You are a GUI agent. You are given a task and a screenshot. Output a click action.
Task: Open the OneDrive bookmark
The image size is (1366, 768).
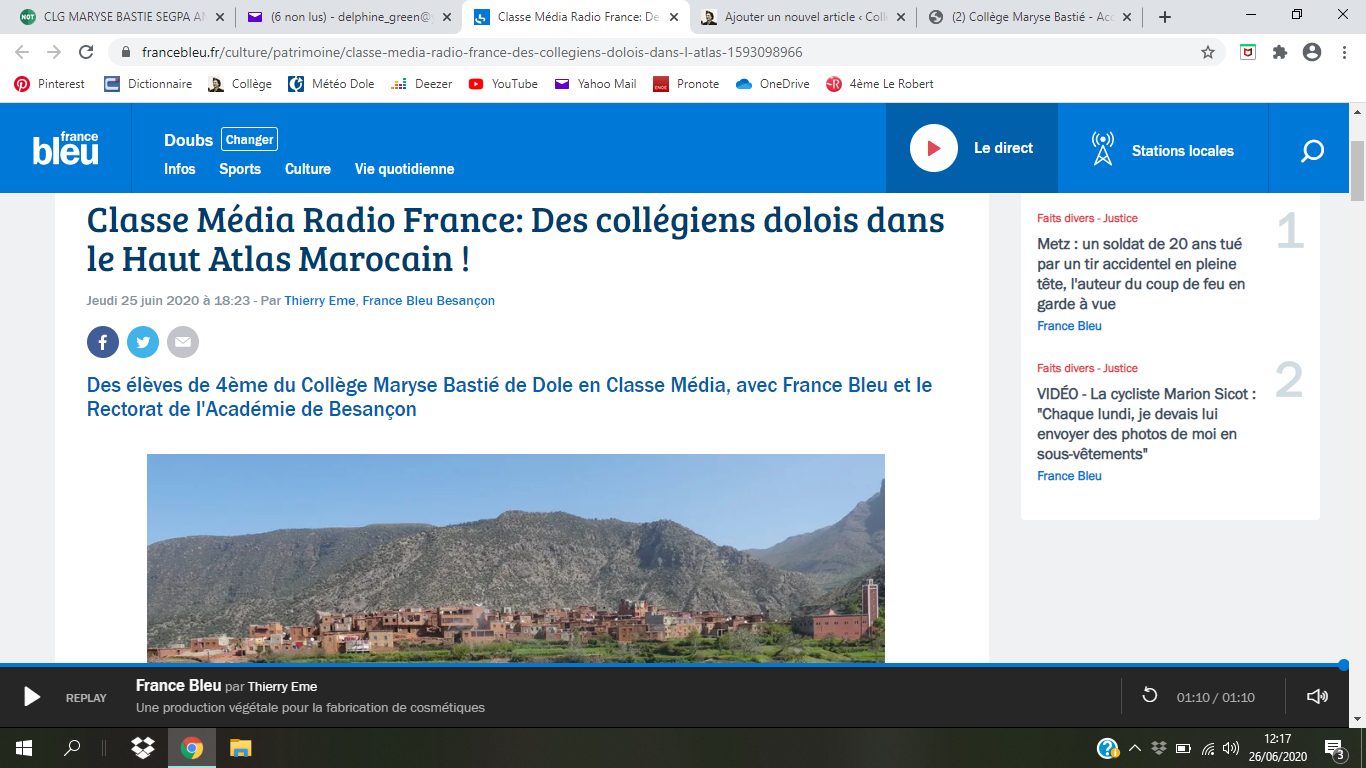772,84
